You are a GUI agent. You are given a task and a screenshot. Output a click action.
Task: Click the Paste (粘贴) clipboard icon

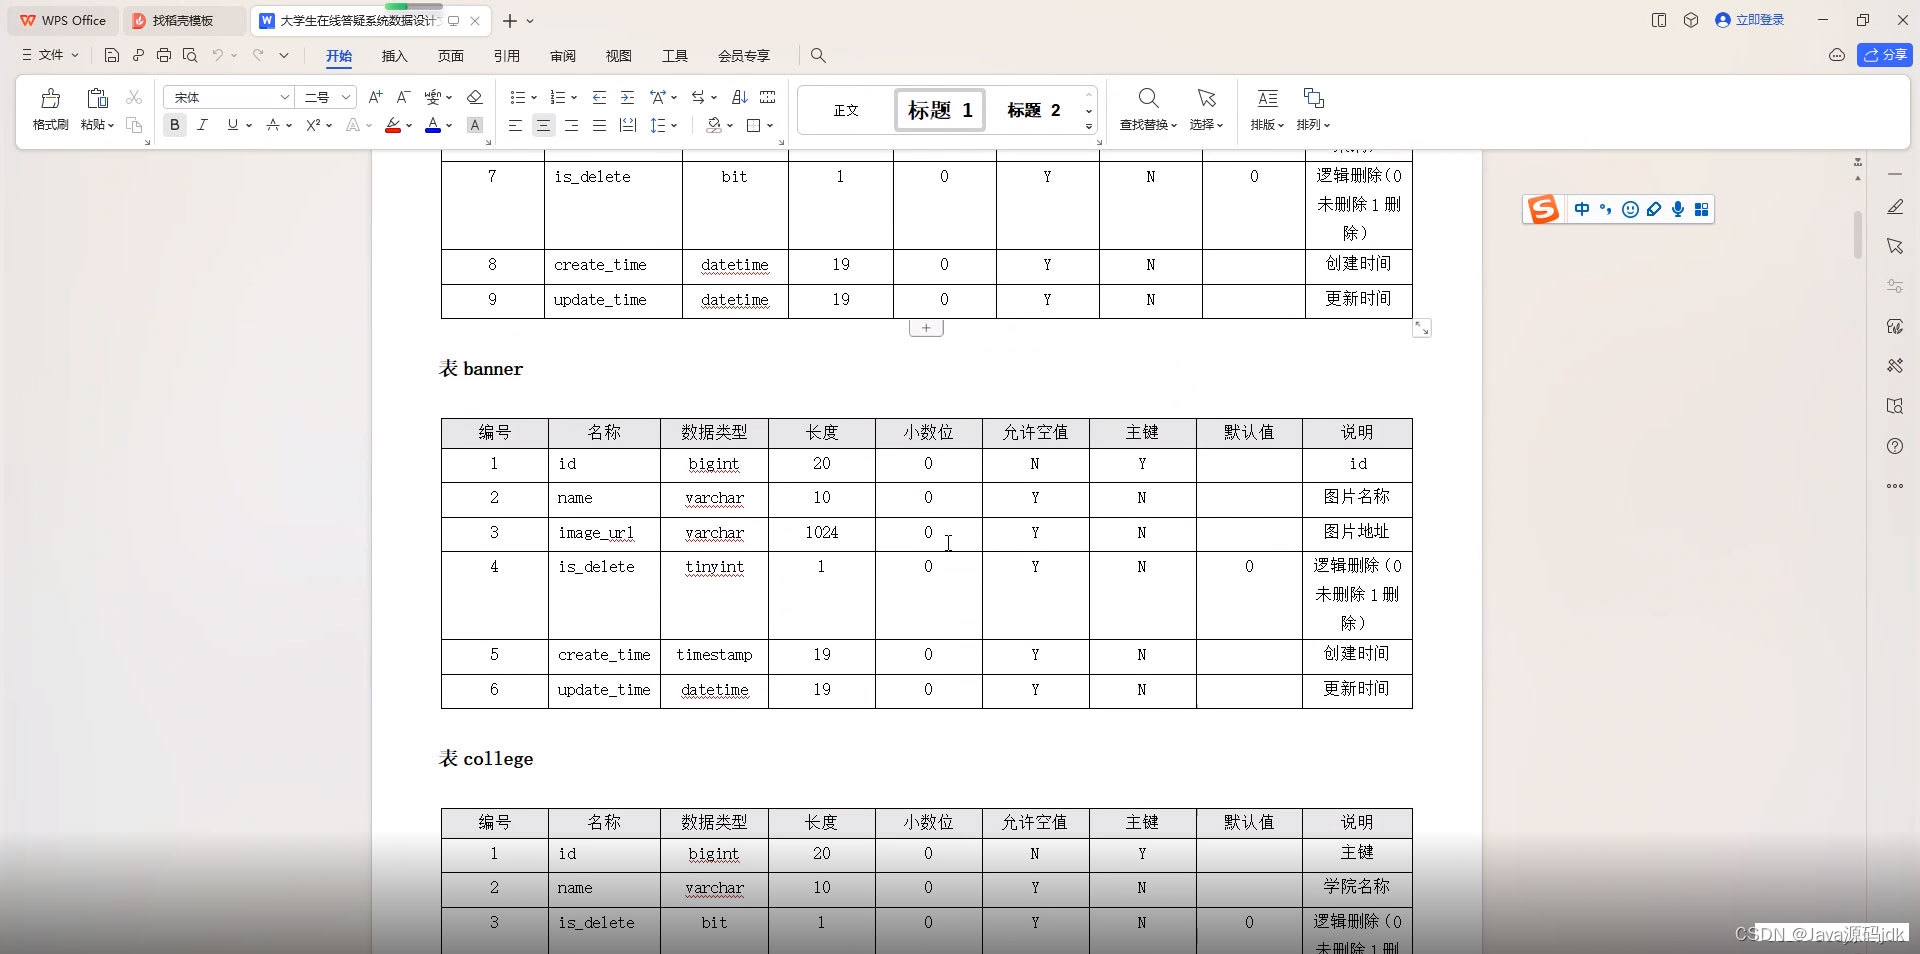pos(97,98)
